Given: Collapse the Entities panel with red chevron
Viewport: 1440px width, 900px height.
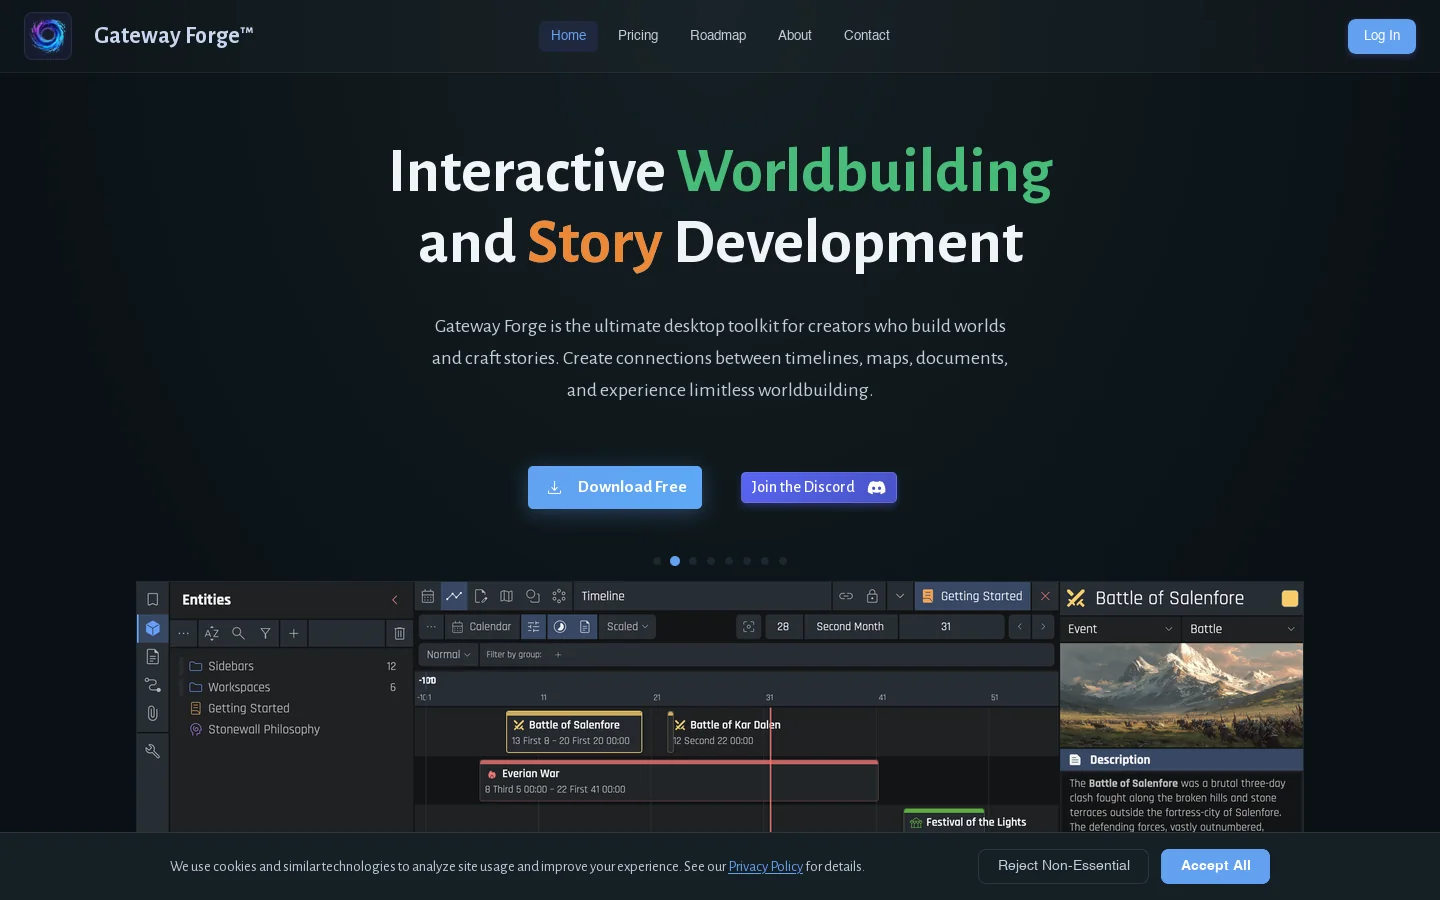Looking at the screenshot, I should [x=394, y=600].
